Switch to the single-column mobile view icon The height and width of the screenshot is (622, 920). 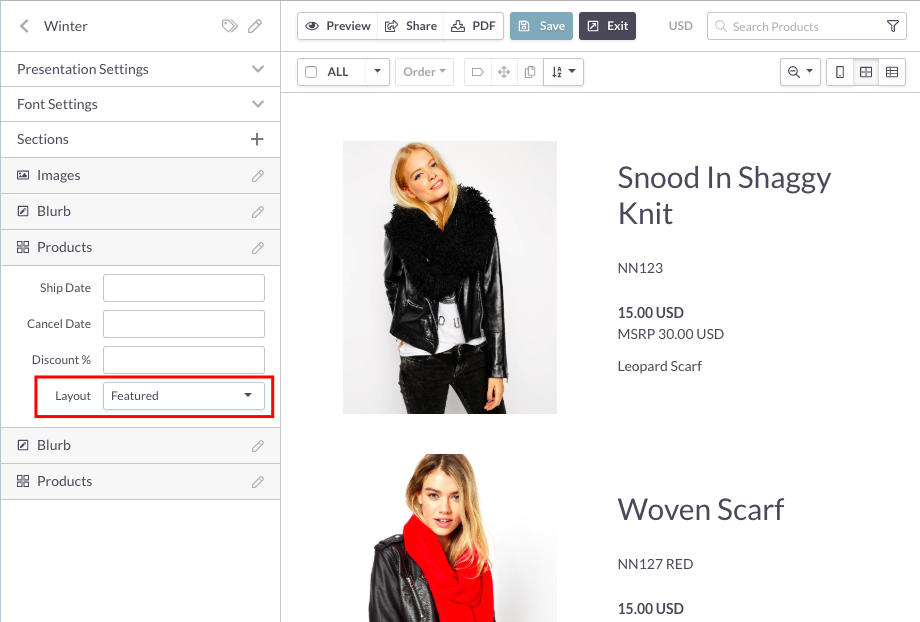click(840, 72)
